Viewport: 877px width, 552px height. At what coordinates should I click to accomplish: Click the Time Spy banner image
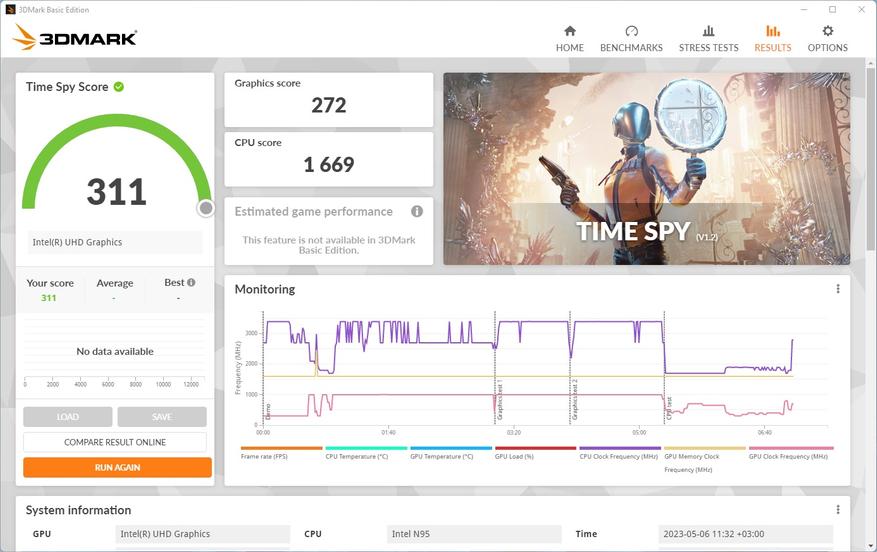647,168
